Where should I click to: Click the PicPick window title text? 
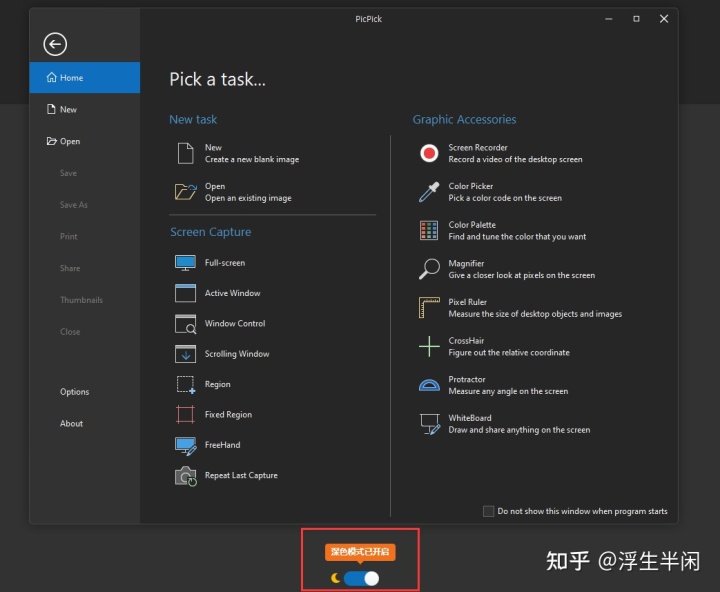[368, 19]
